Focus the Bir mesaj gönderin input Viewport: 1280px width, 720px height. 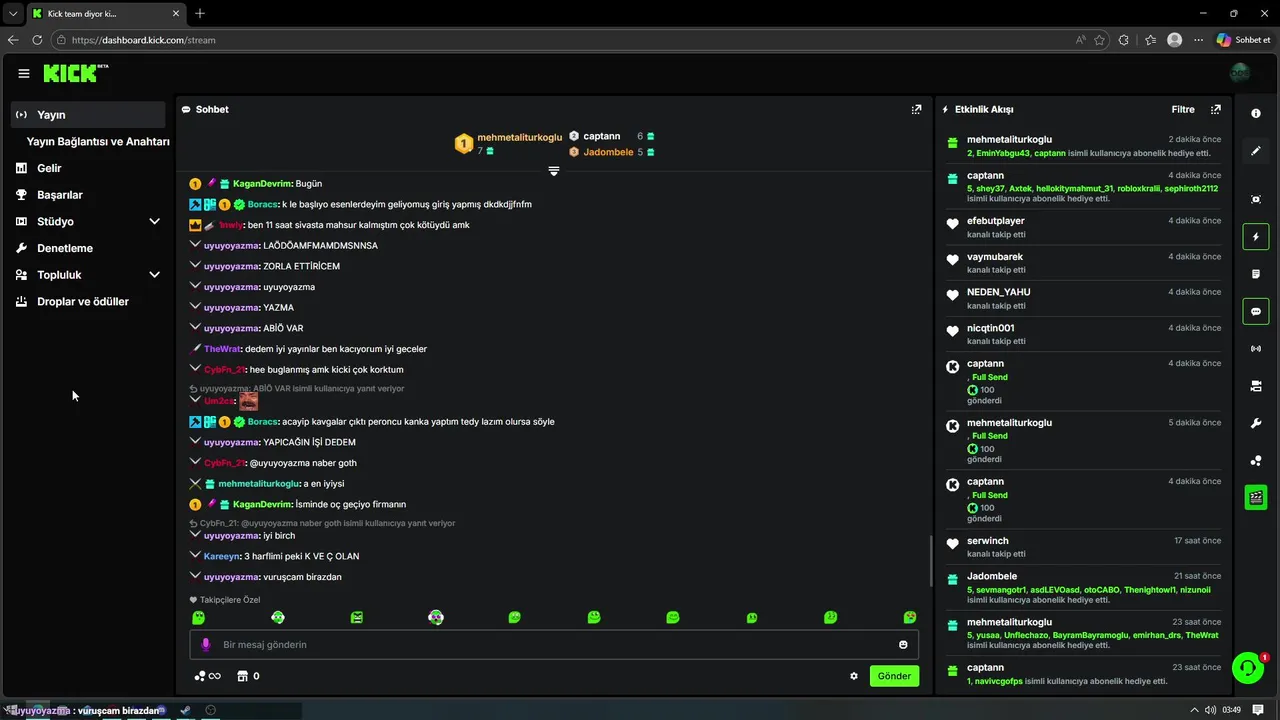554,645
